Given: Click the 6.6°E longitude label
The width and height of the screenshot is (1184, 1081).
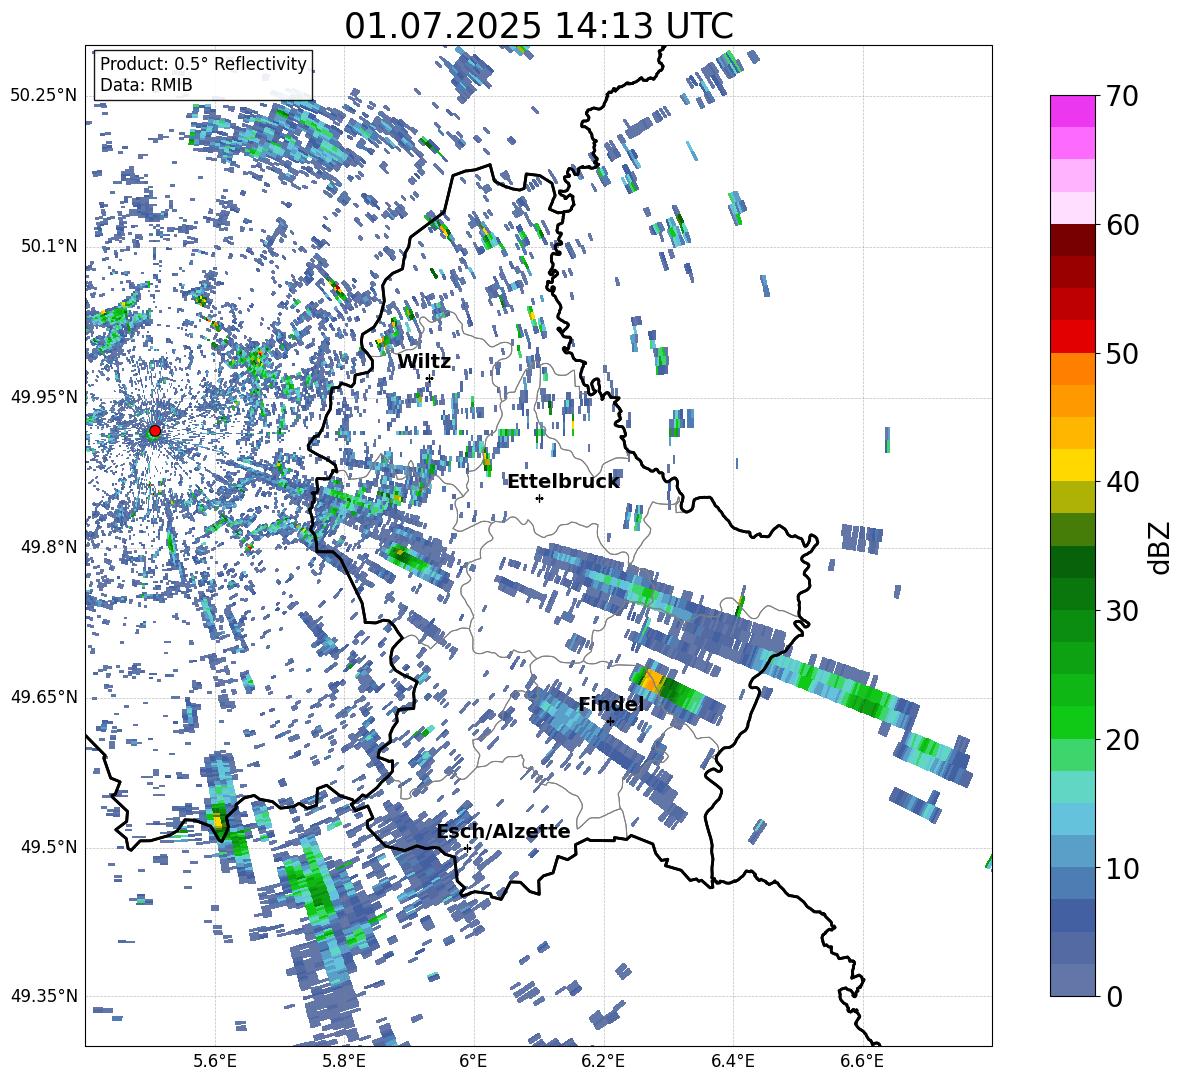Looking at the screenshot, I should pos(862,1061).
